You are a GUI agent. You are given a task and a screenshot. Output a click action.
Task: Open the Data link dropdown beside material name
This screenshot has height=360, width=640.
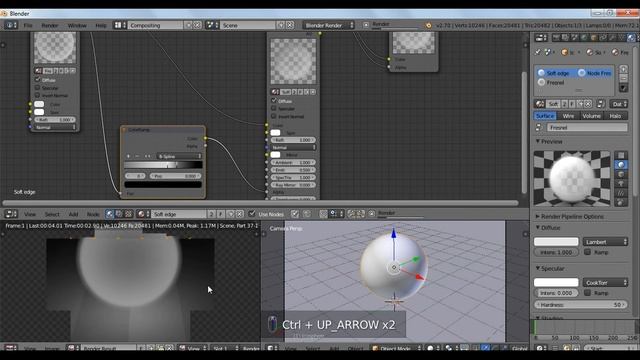coord(618,104)
